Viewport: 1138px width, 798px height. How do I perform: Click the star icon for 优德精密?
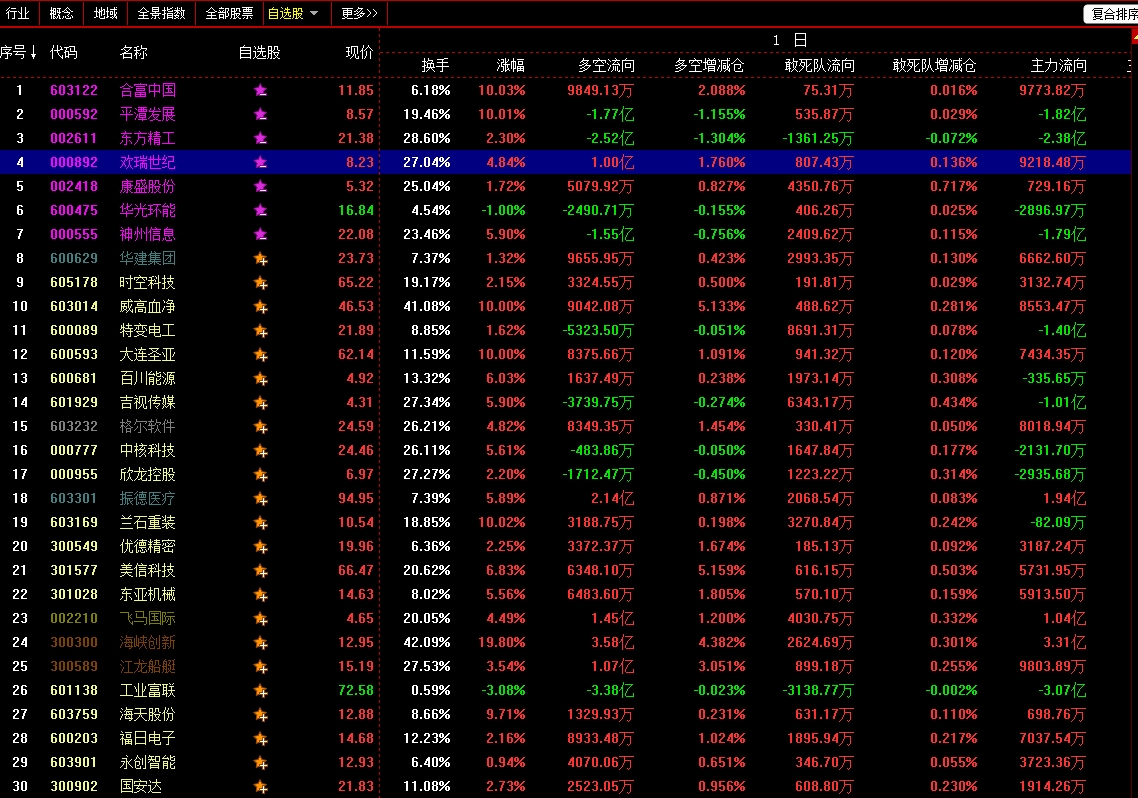[x=260, y=546]
